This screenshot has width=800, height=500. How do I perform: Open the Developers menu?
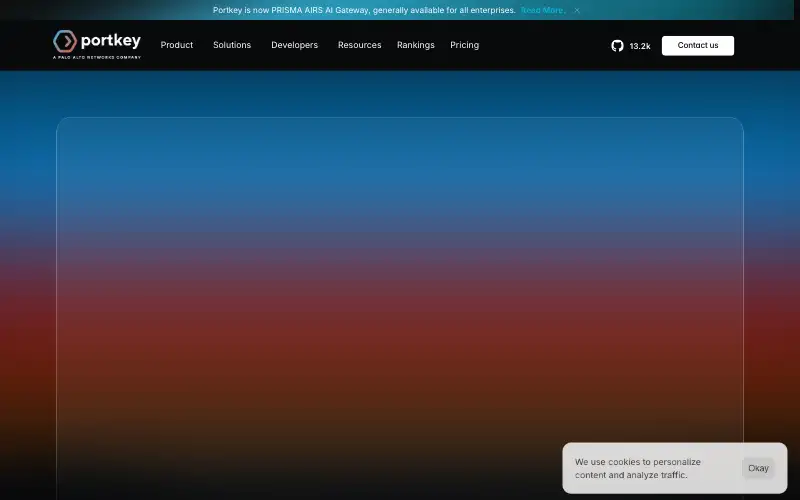pyautogui.click(x=294, y=45)
